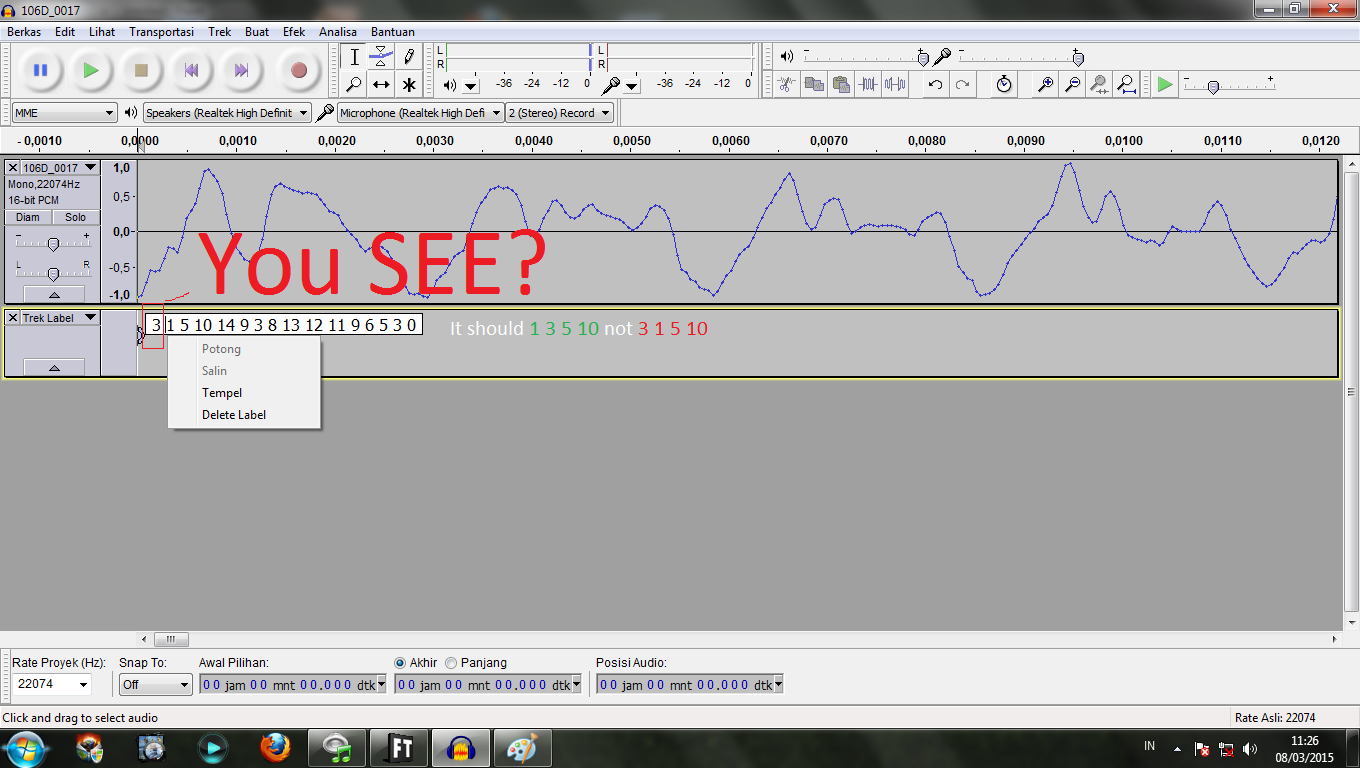1360x768 pixels.
Task: Open the Snap To dropdown
Action: coord(155,685)
